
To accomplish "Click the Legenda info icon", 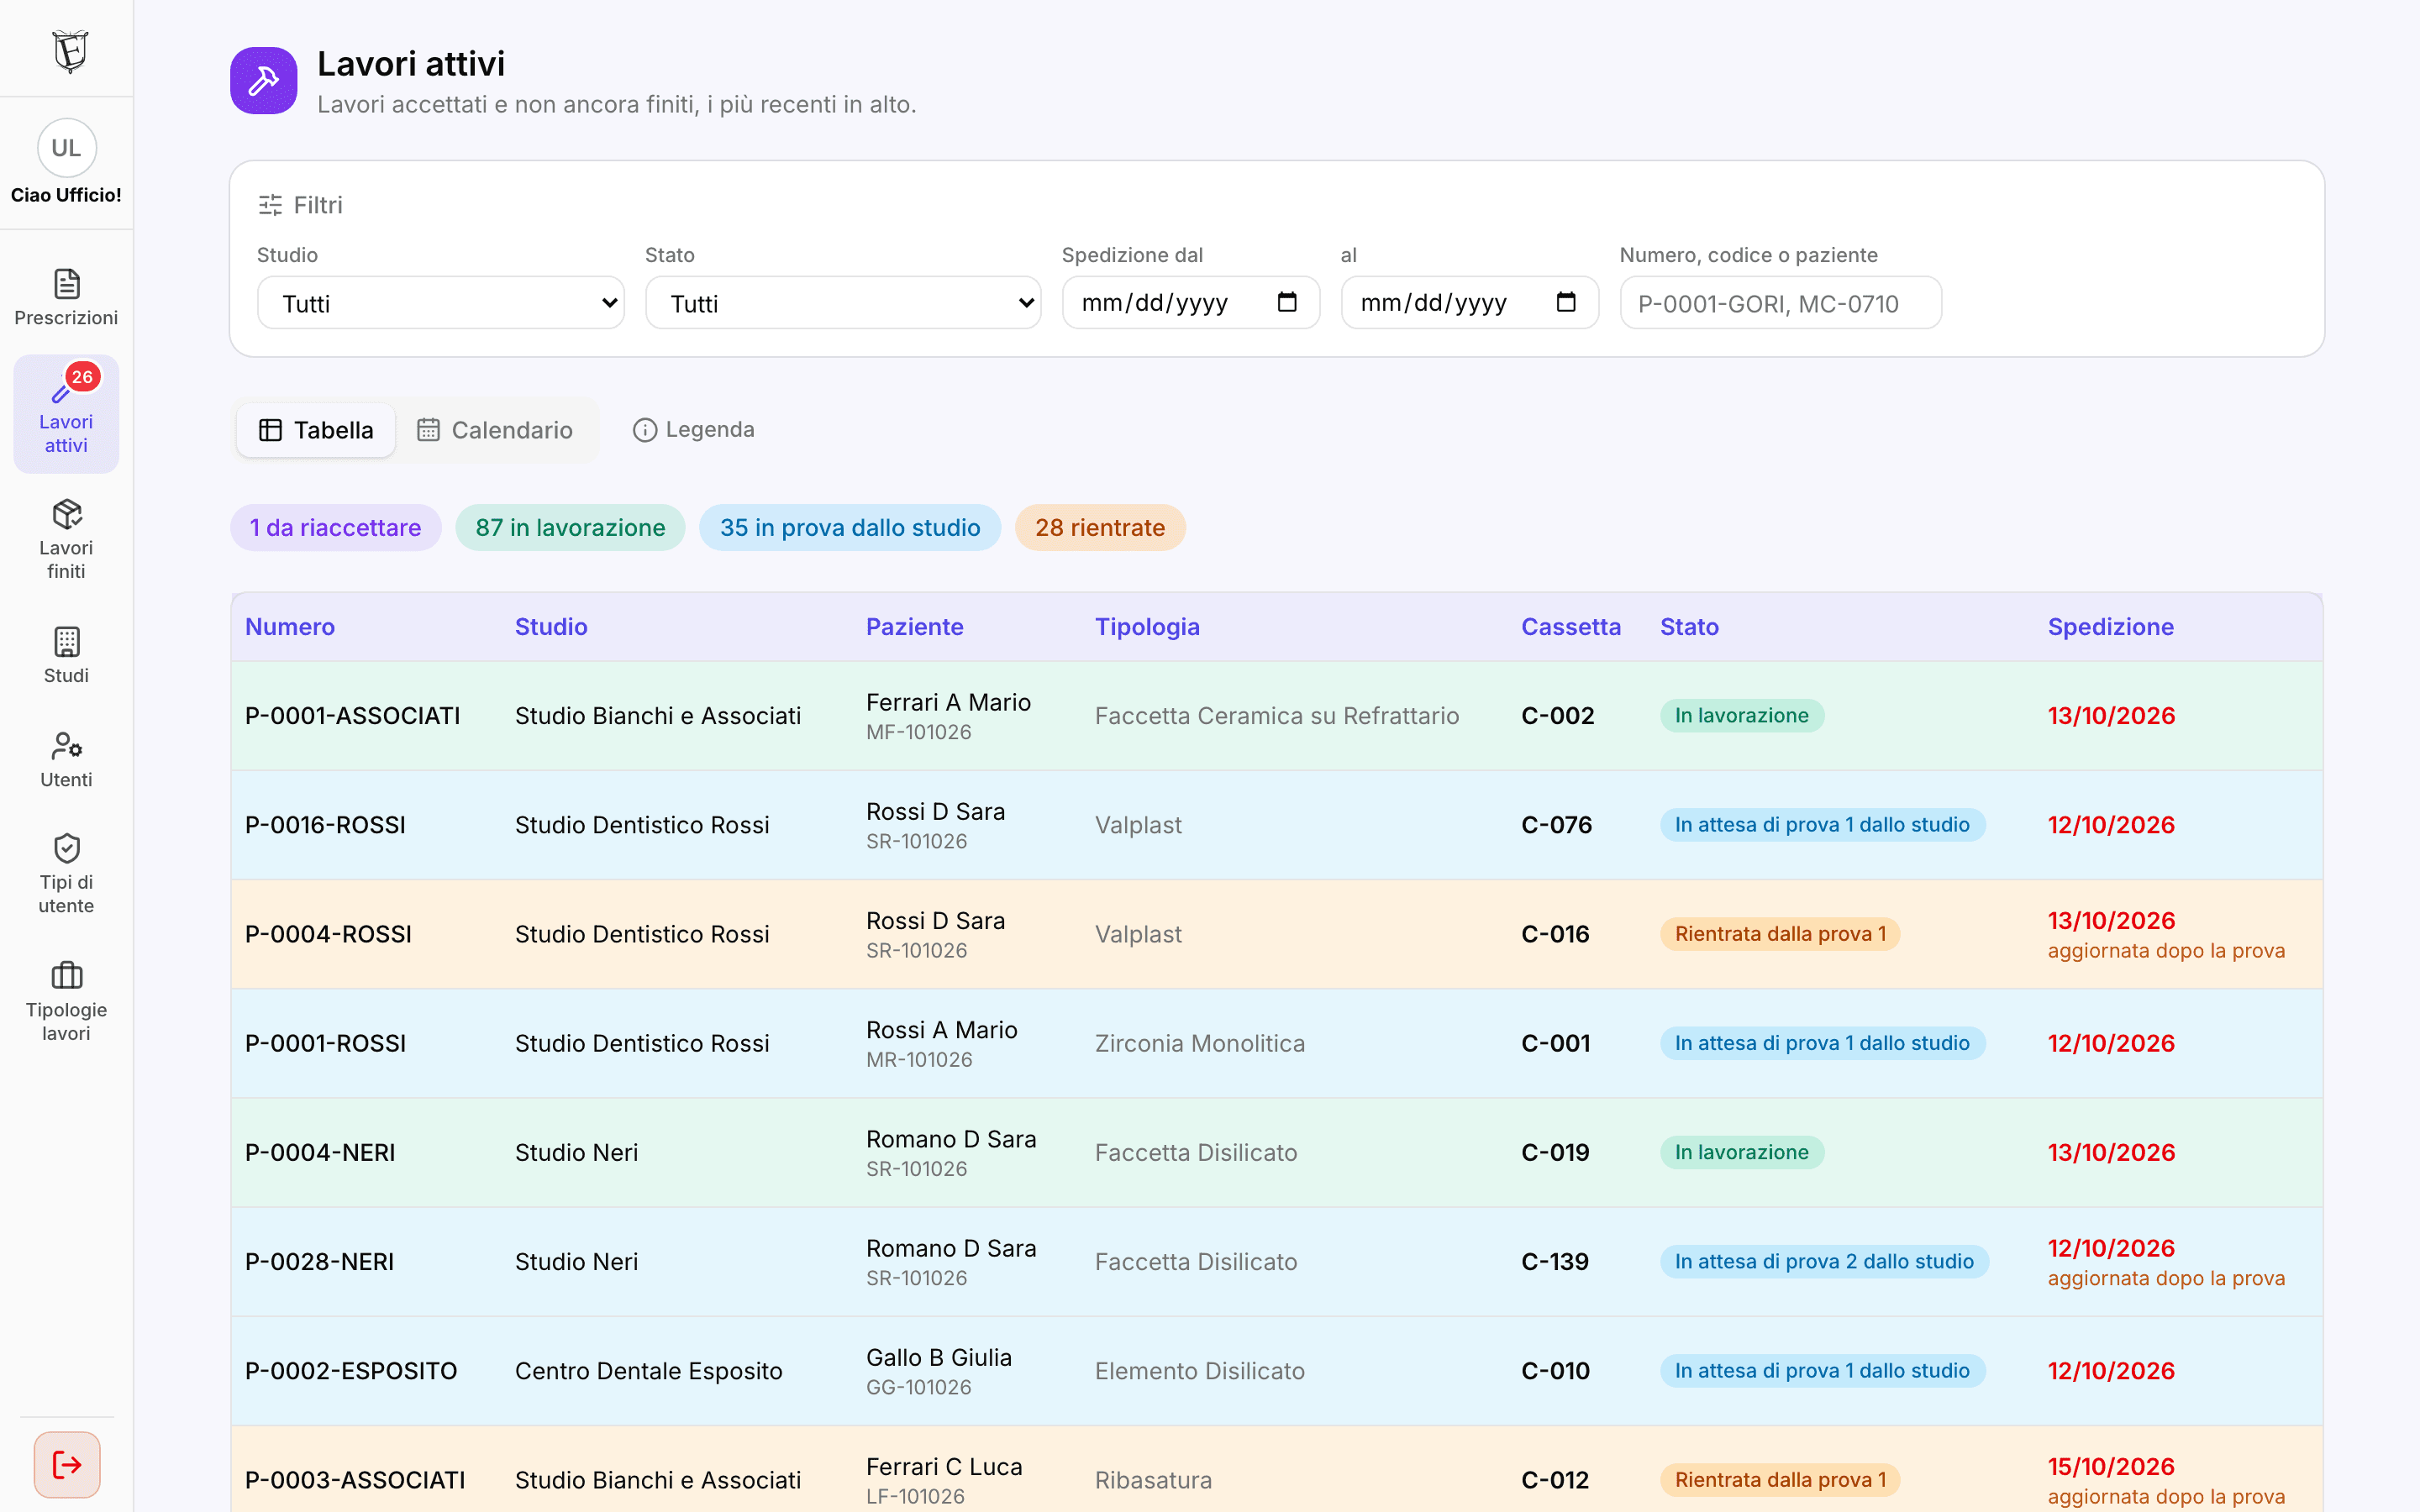I will click(x=645, y=430).
